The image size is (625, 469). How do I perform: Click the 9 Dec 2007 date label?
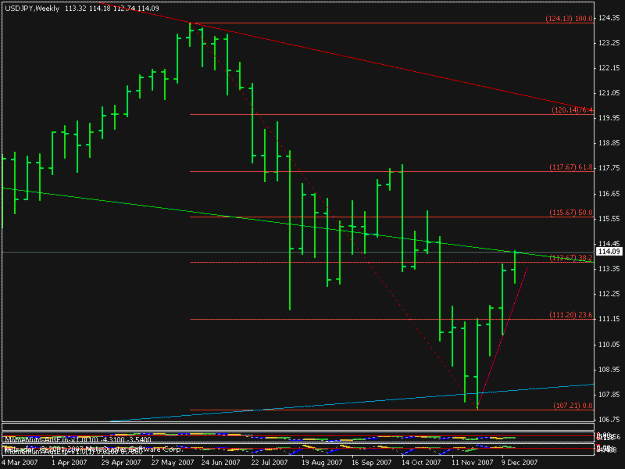519,463
